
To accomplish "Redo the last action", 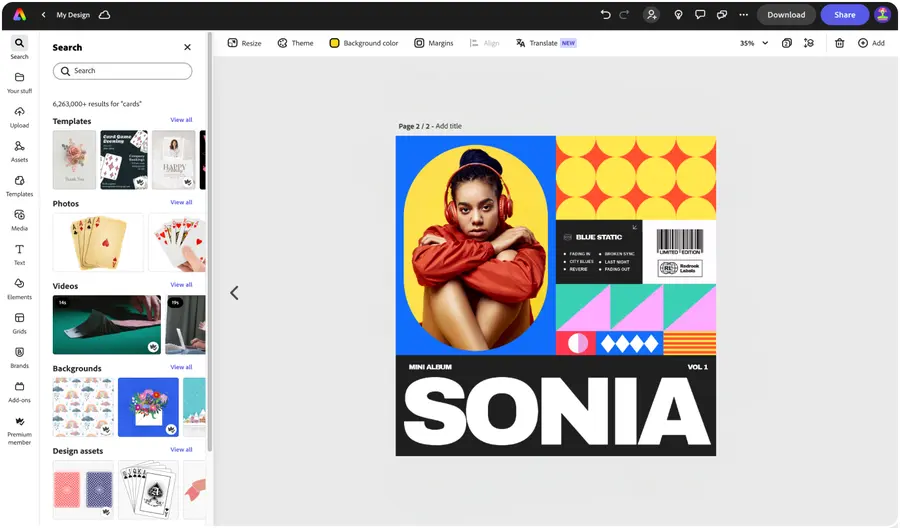I will pos(624,15).
